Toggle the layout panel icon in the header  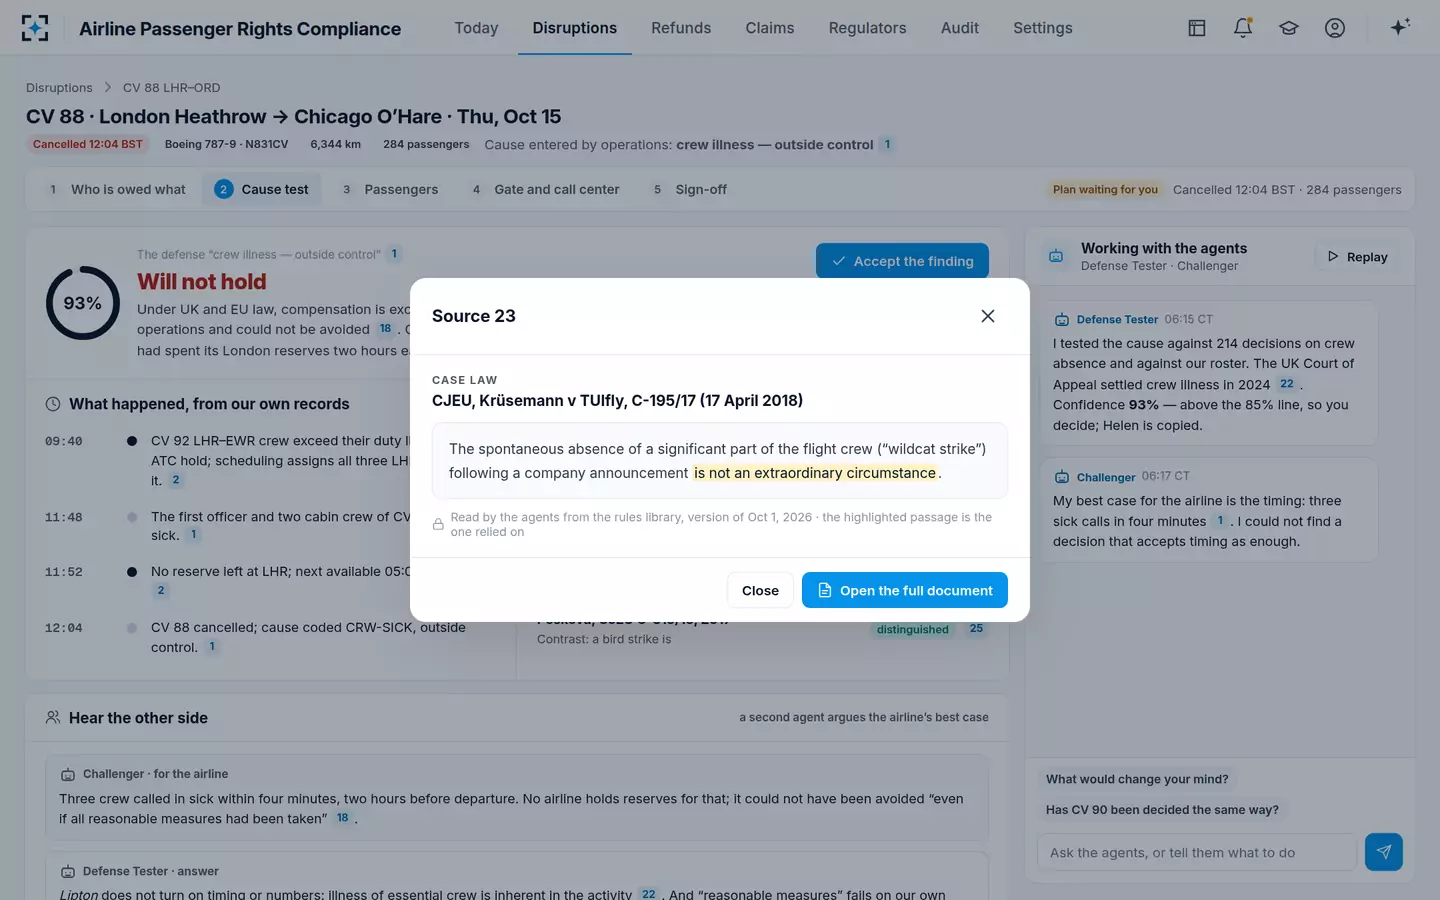coord(1197,28)
